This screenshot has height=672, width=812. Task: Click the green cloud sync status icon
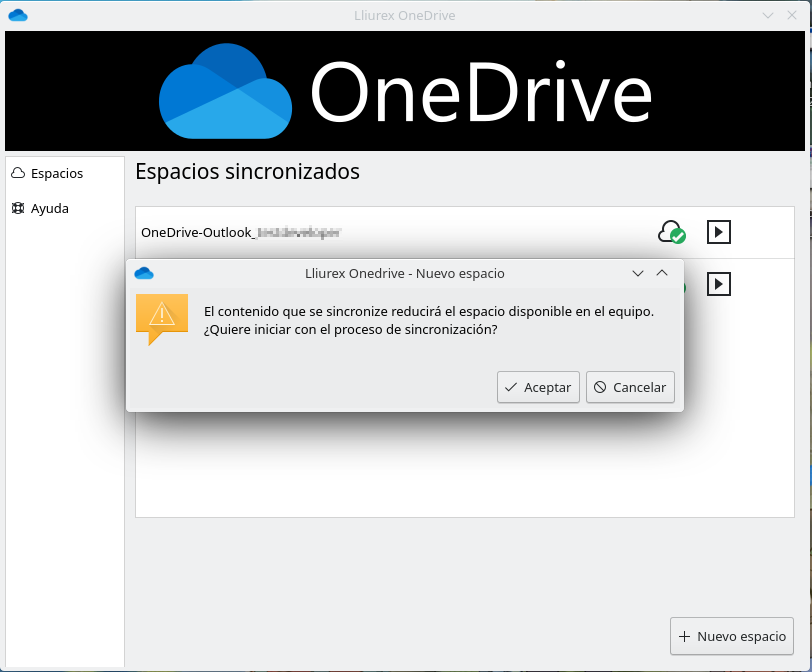click(x=671, y=232)
